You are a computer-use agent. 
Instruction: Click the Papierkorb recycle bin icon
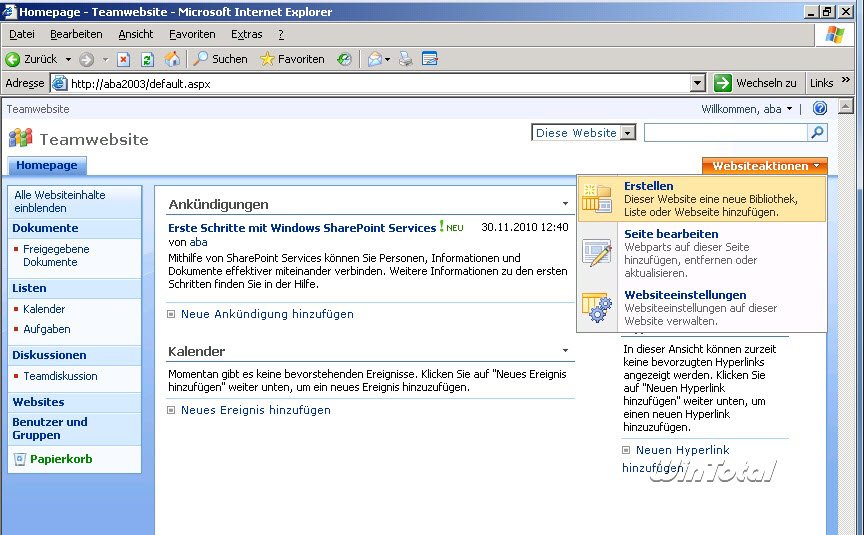20,459
